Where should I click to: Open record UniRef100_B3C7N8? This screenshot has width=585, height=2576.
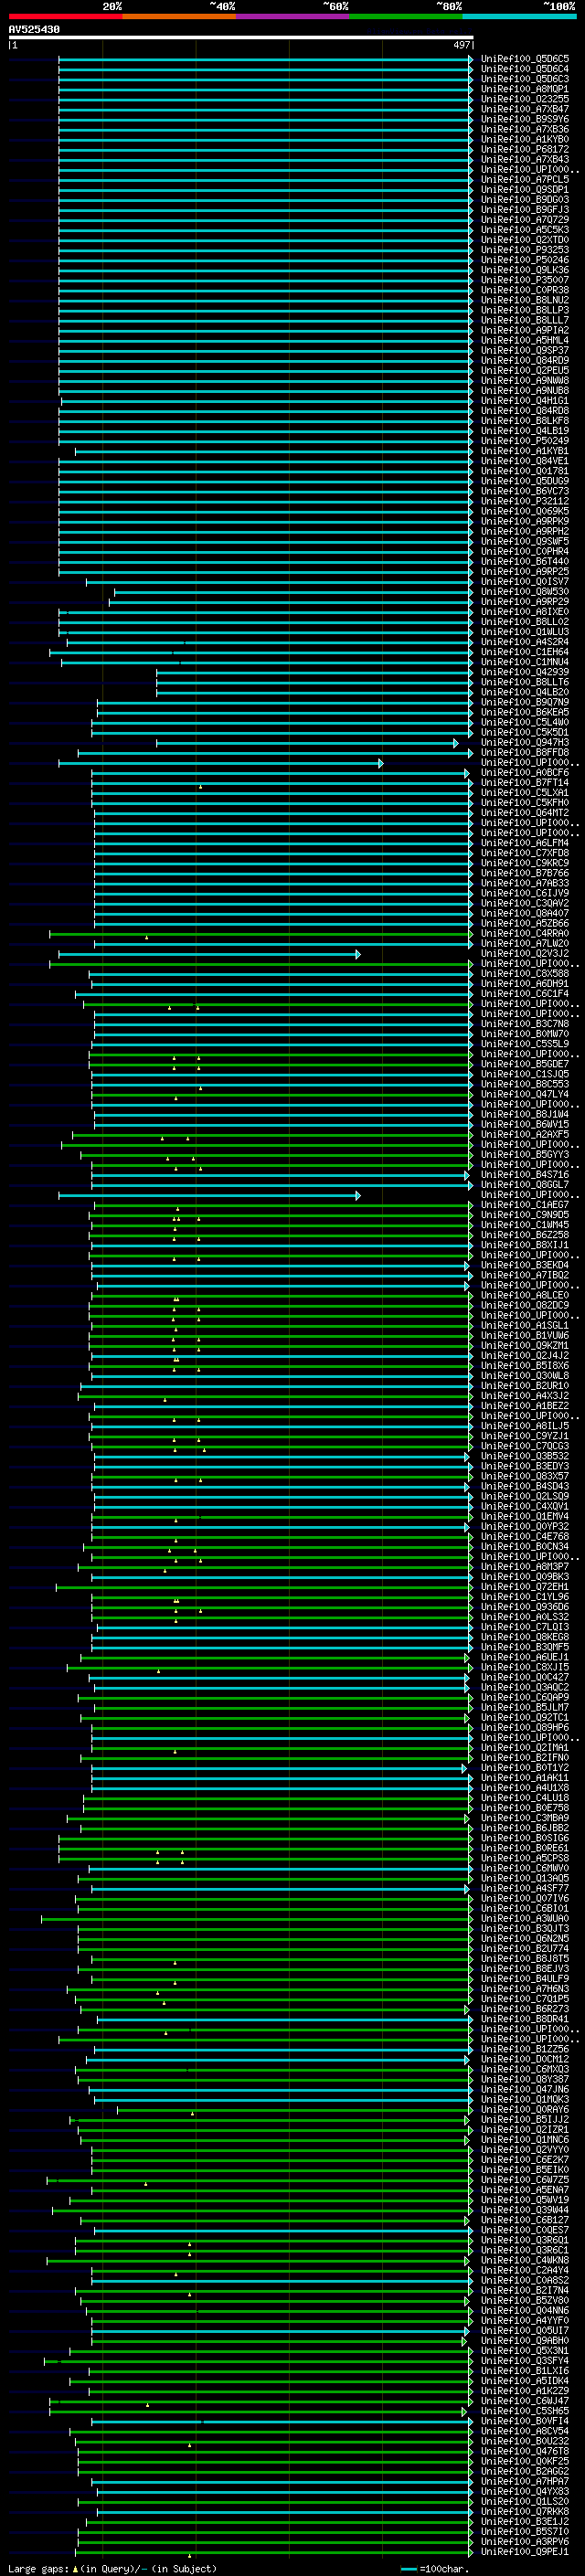[x=525, y=1024]
